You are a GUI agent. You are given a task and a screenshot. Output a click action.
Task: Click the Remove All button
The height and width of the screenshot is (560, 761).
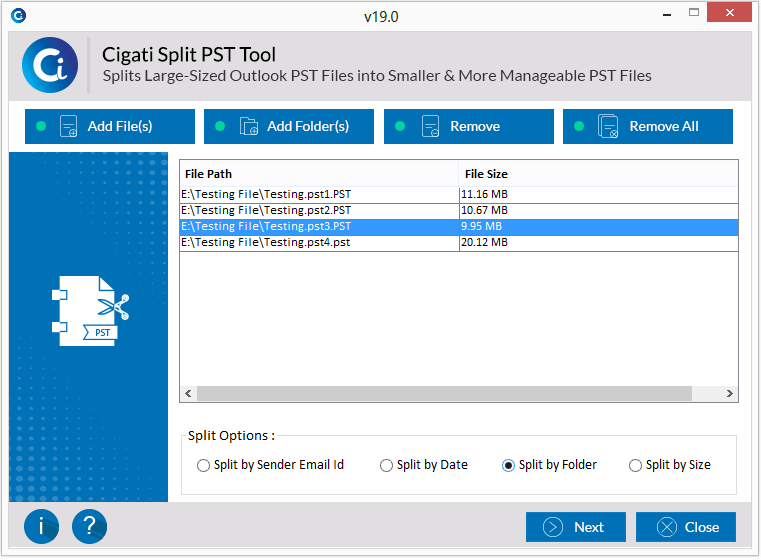pyautogui.click(x=647, y=127)
